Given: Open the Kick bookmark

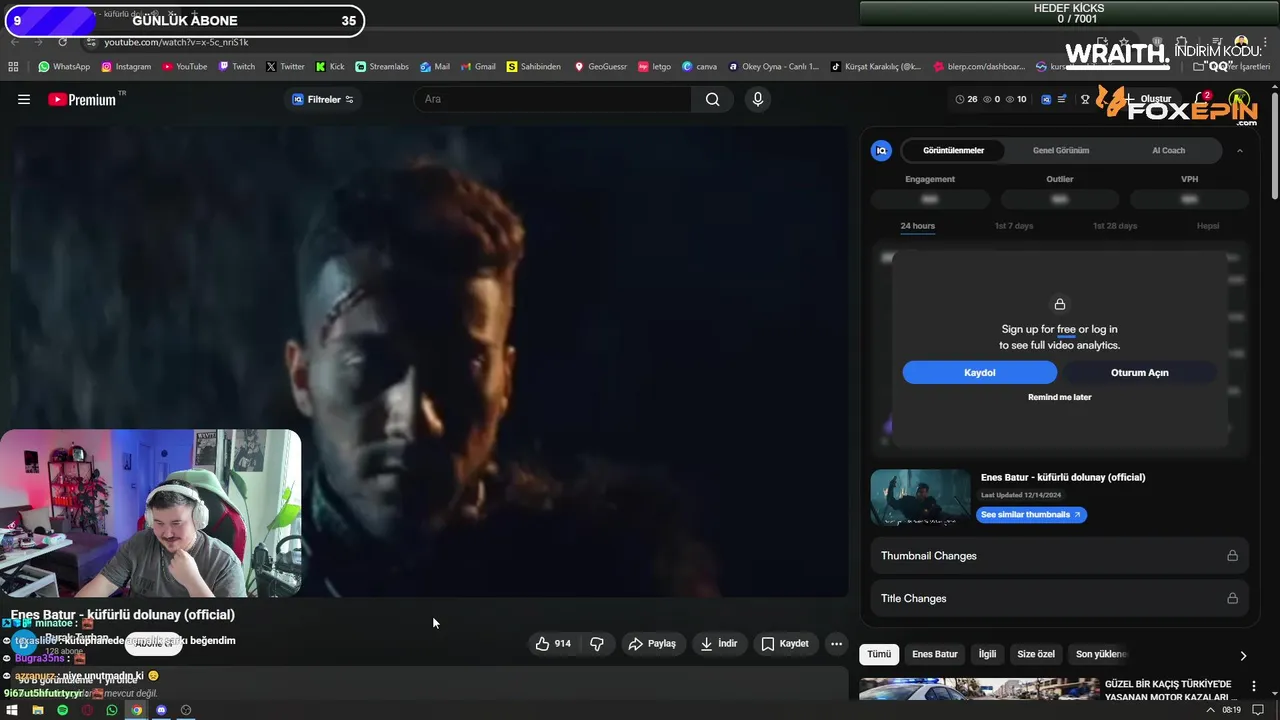Looking at the screenshot, I should pyautogui.click(x=330, y=67).
